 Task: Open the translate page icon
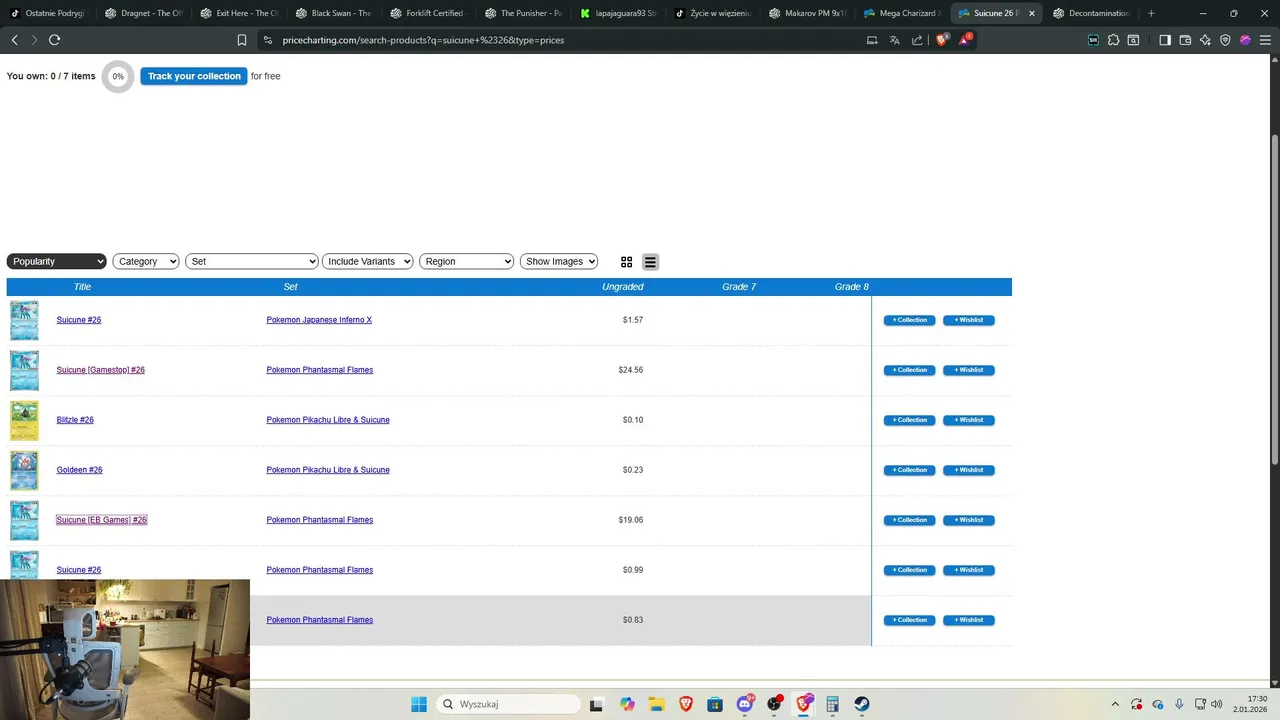click(895, 40)
